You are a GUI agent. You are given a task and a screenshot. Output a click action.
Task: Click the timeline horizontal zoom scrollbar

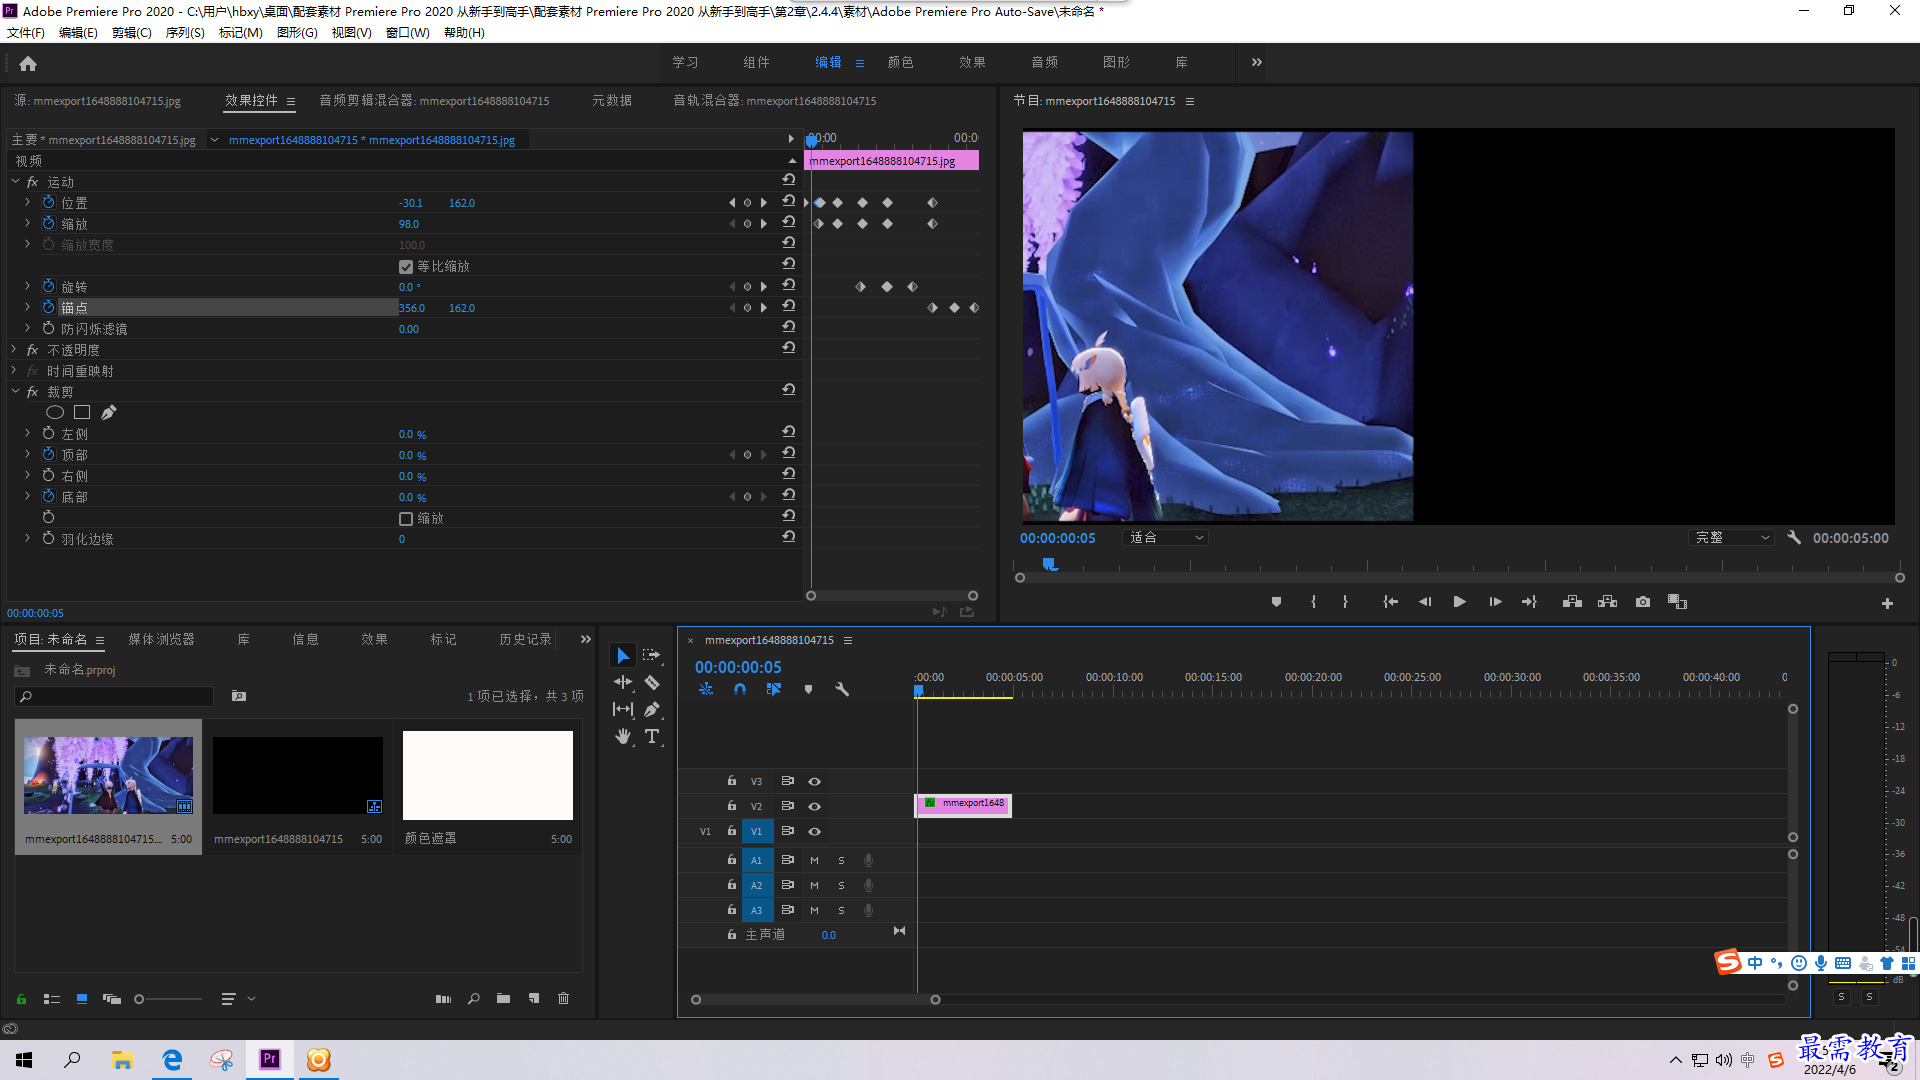(x=815, y=999)
